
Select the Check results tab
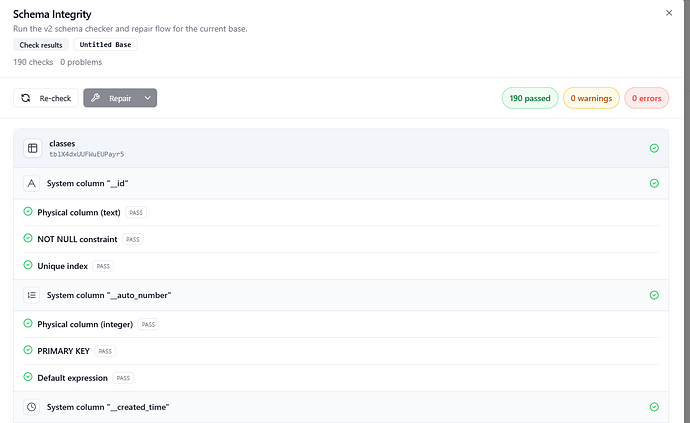[x=41, y=45]
